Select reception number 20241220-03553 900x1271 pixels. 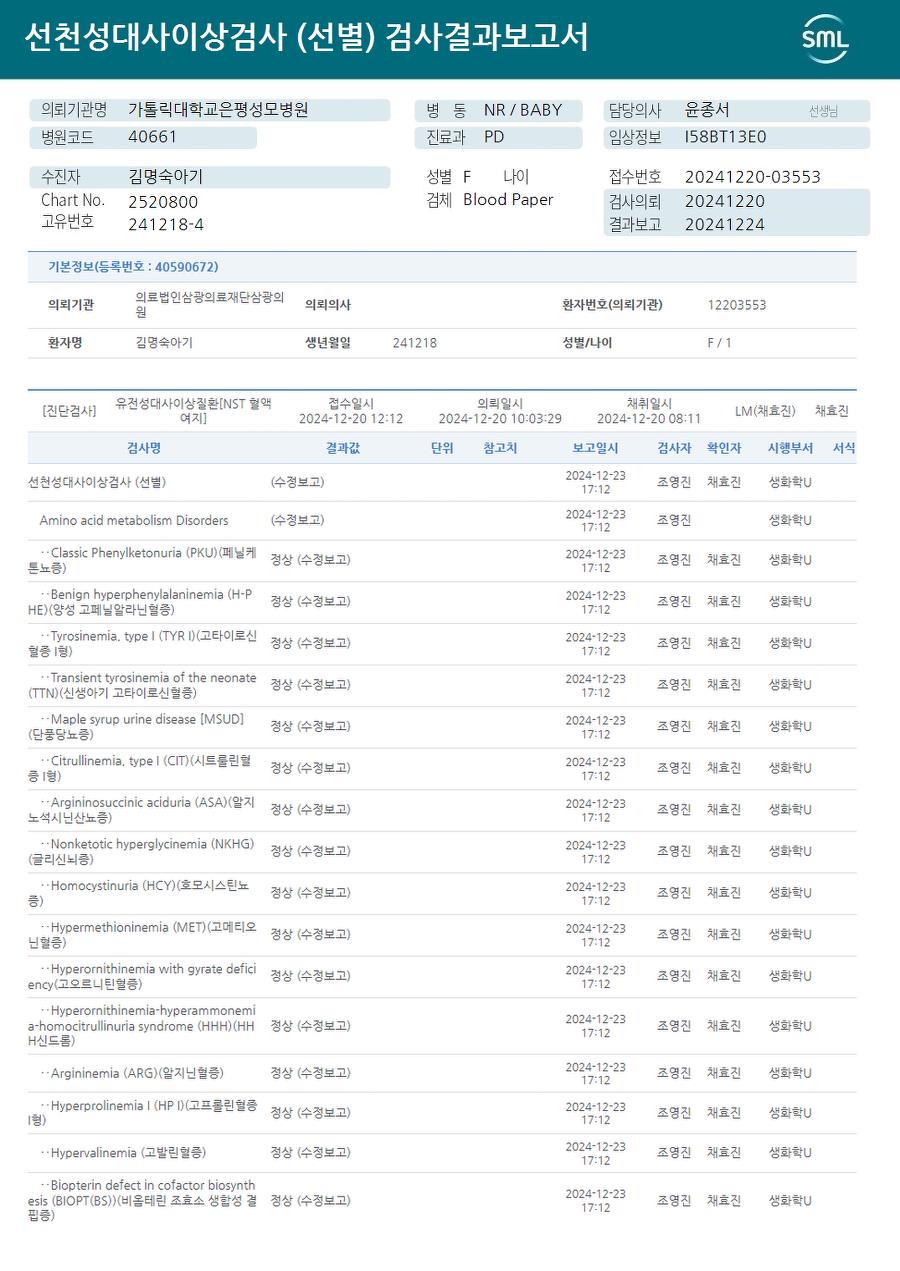tap(752, 177)
